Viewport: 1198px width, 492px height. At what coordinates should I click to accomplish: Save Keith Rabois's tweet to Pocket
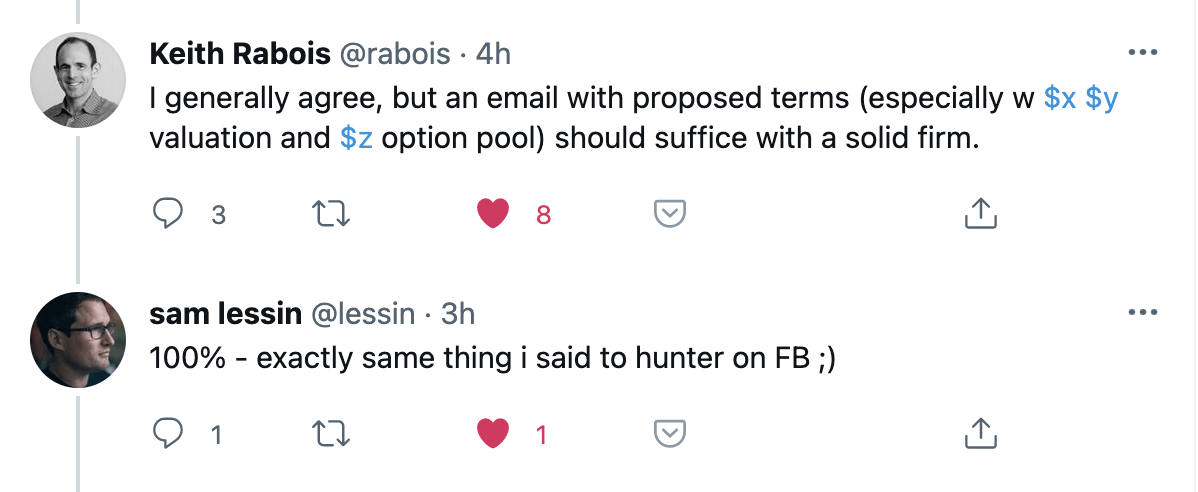click(x=668, y=213)
